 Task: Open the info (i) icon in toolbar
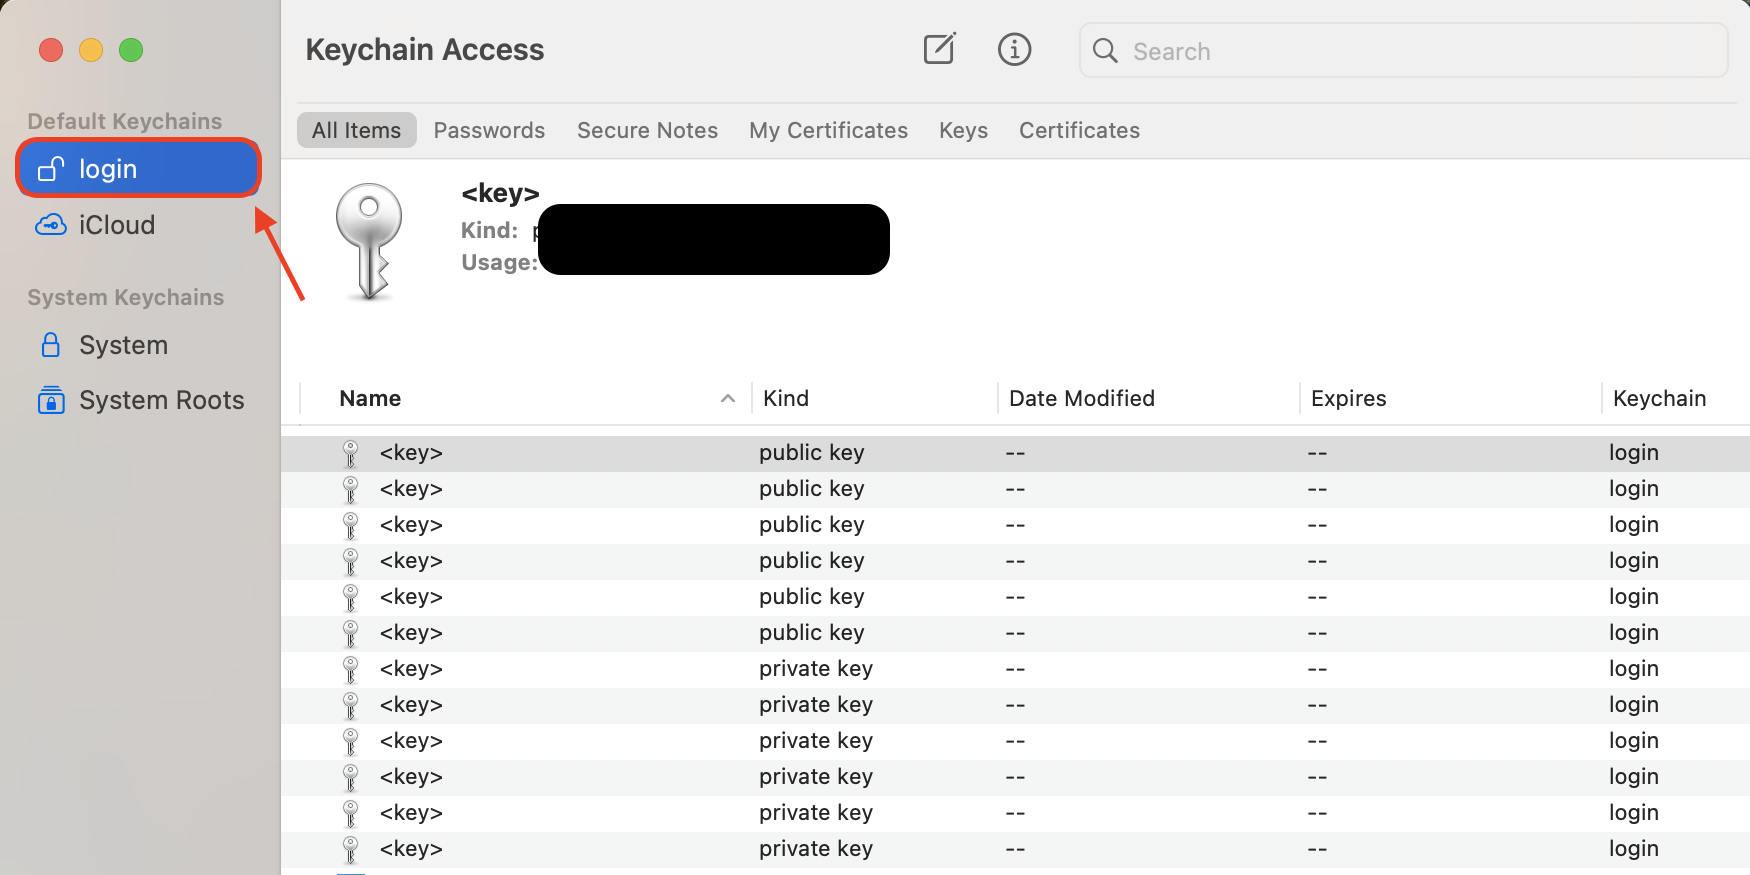[x=1014, y=49]
